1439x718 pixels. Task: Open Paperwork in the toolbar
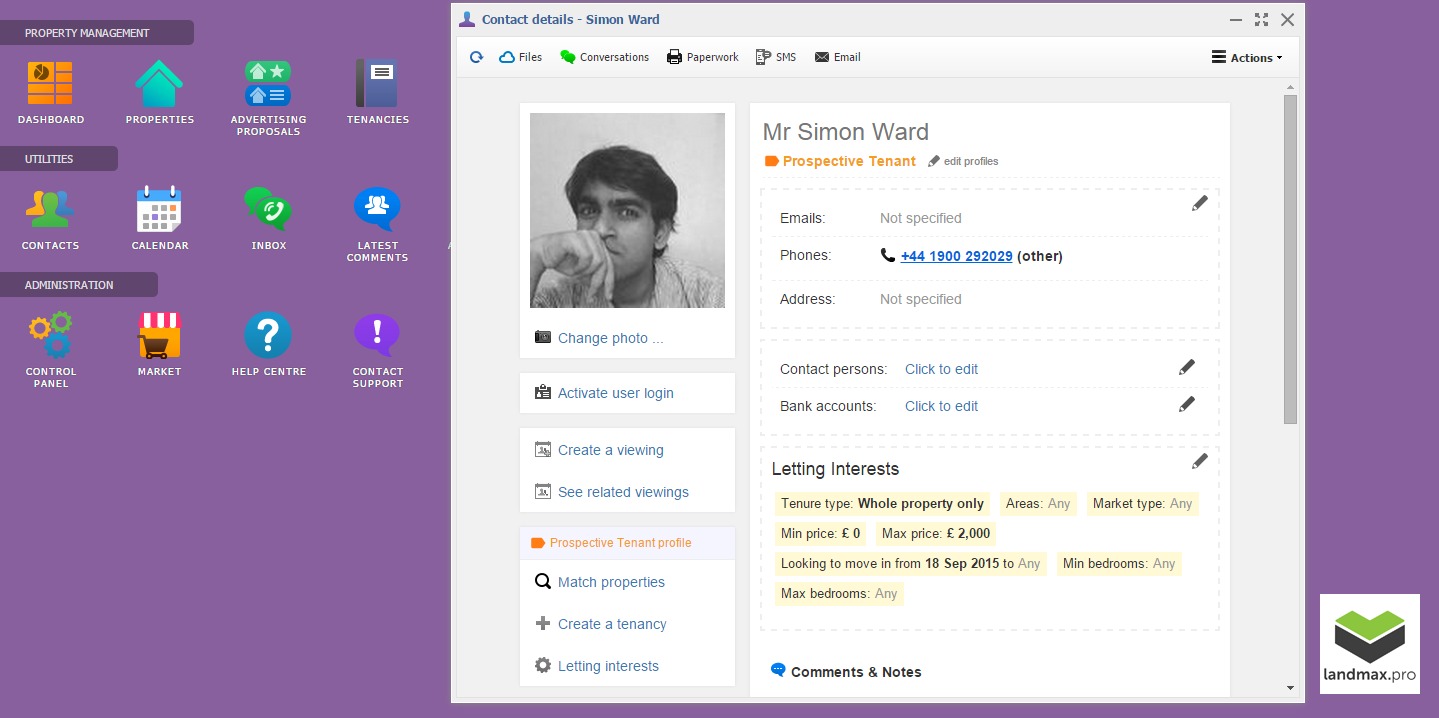(702, 58)
